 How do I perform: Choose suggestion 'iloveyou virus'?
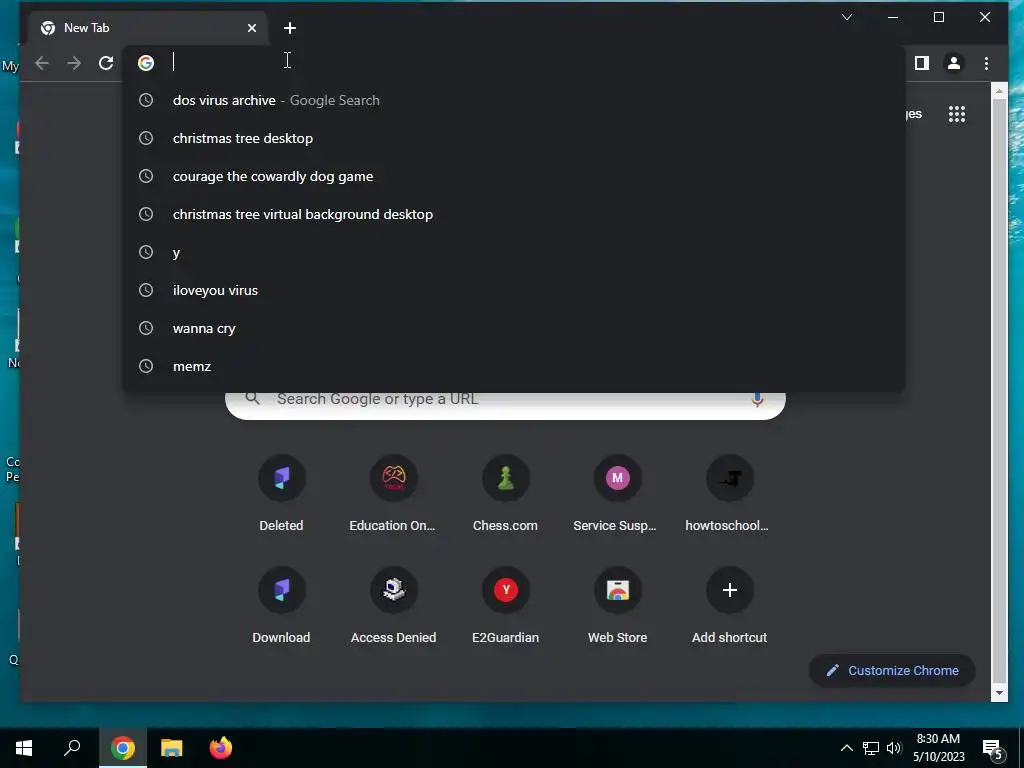(x=513, y=290)
